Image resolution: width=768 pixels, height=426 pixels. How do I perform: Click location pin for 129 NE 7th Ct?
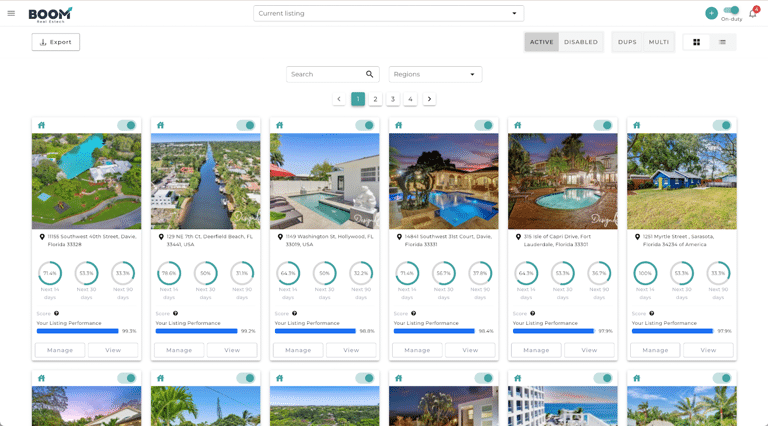coord(161,237)
